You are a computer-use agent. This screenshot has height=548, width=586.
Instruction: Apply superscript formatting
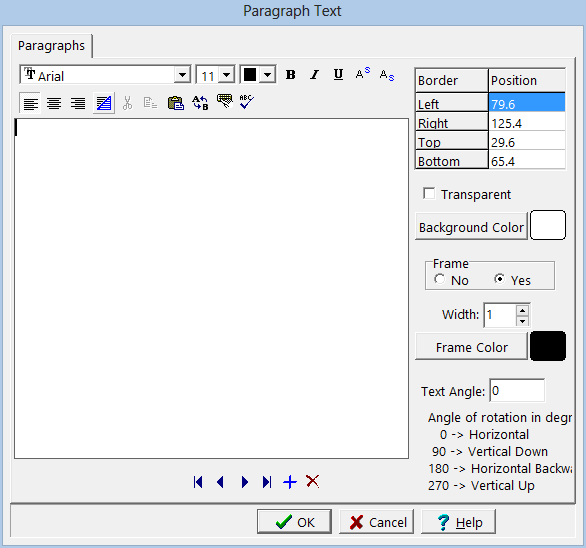point(363,74)
